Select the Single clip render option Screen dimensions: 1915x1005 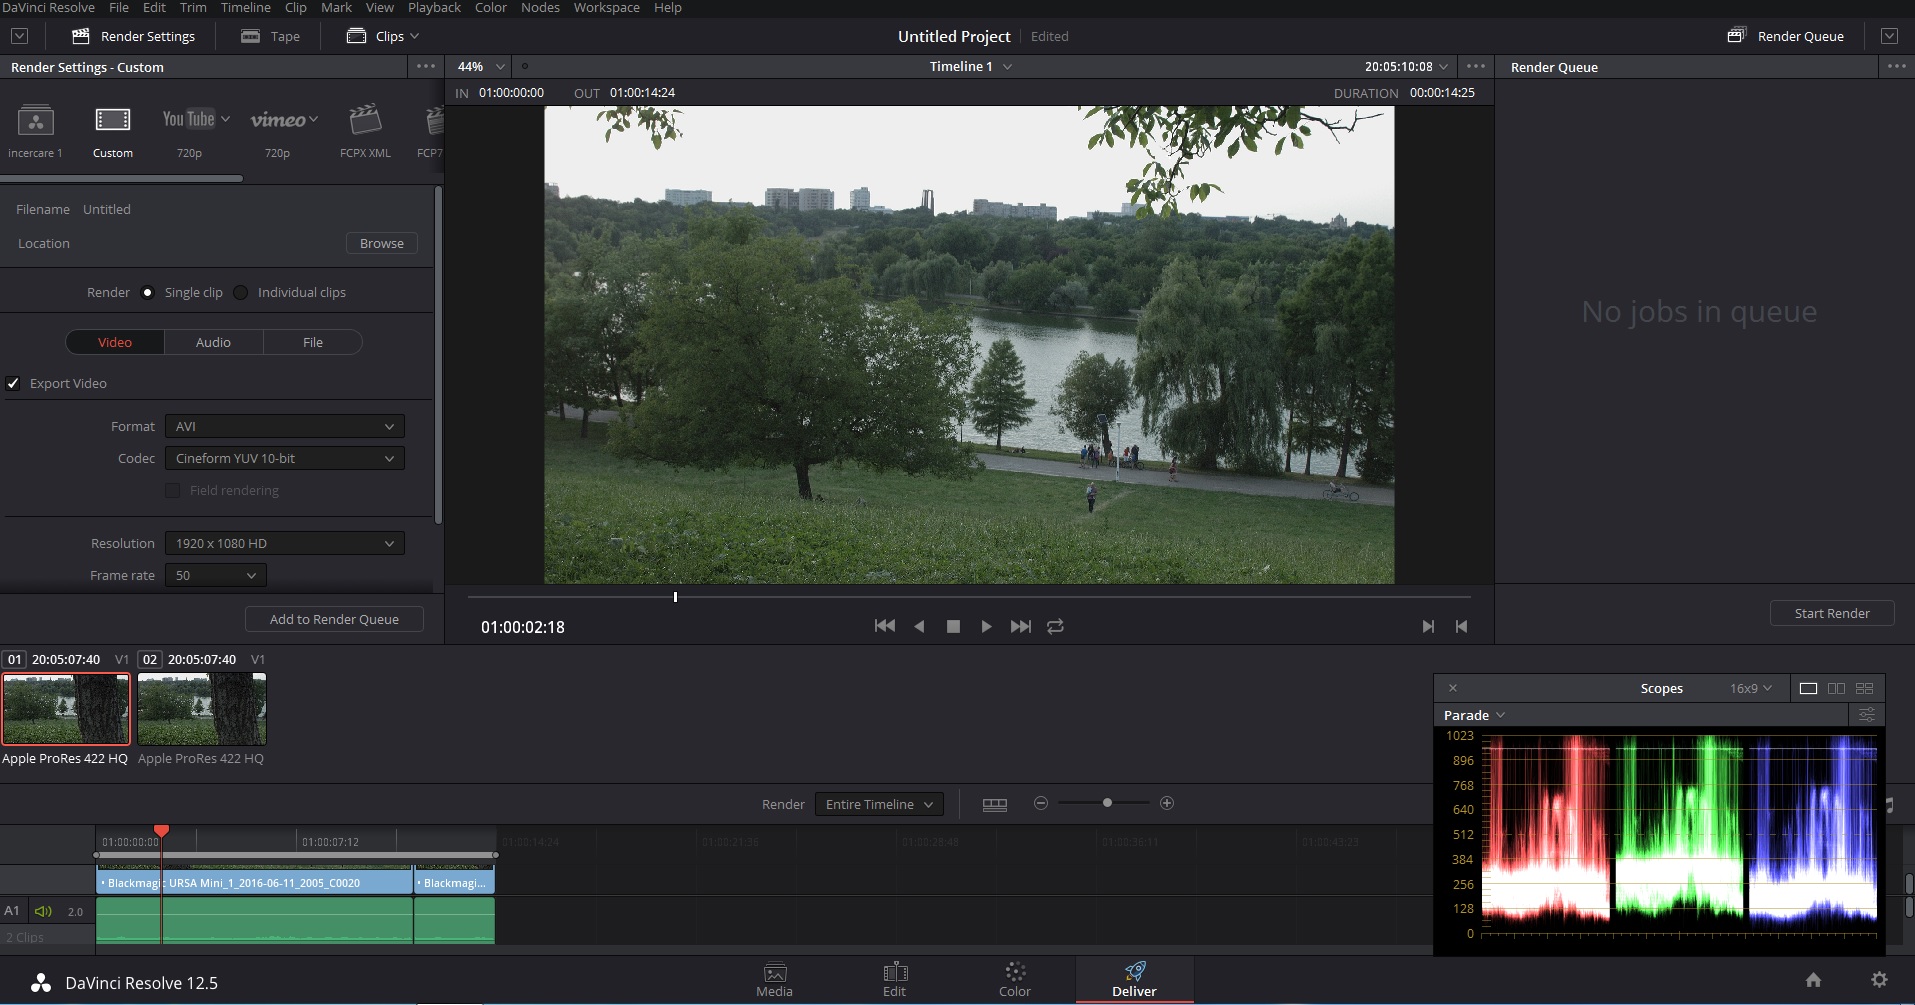[148, 292]
